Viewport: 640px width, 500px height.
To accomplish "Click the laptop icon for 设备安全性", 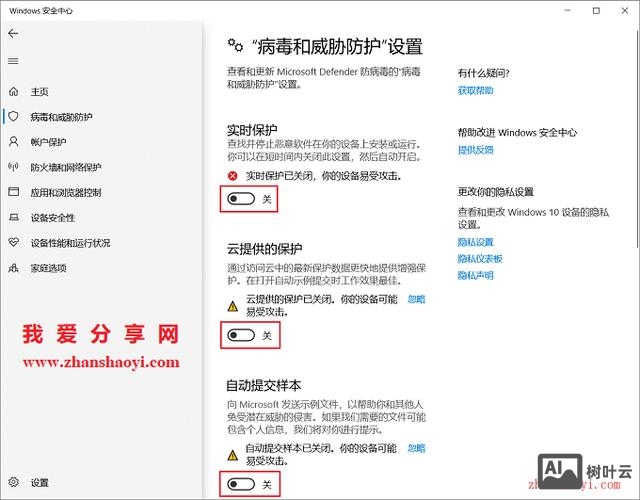I will (13, 218).
